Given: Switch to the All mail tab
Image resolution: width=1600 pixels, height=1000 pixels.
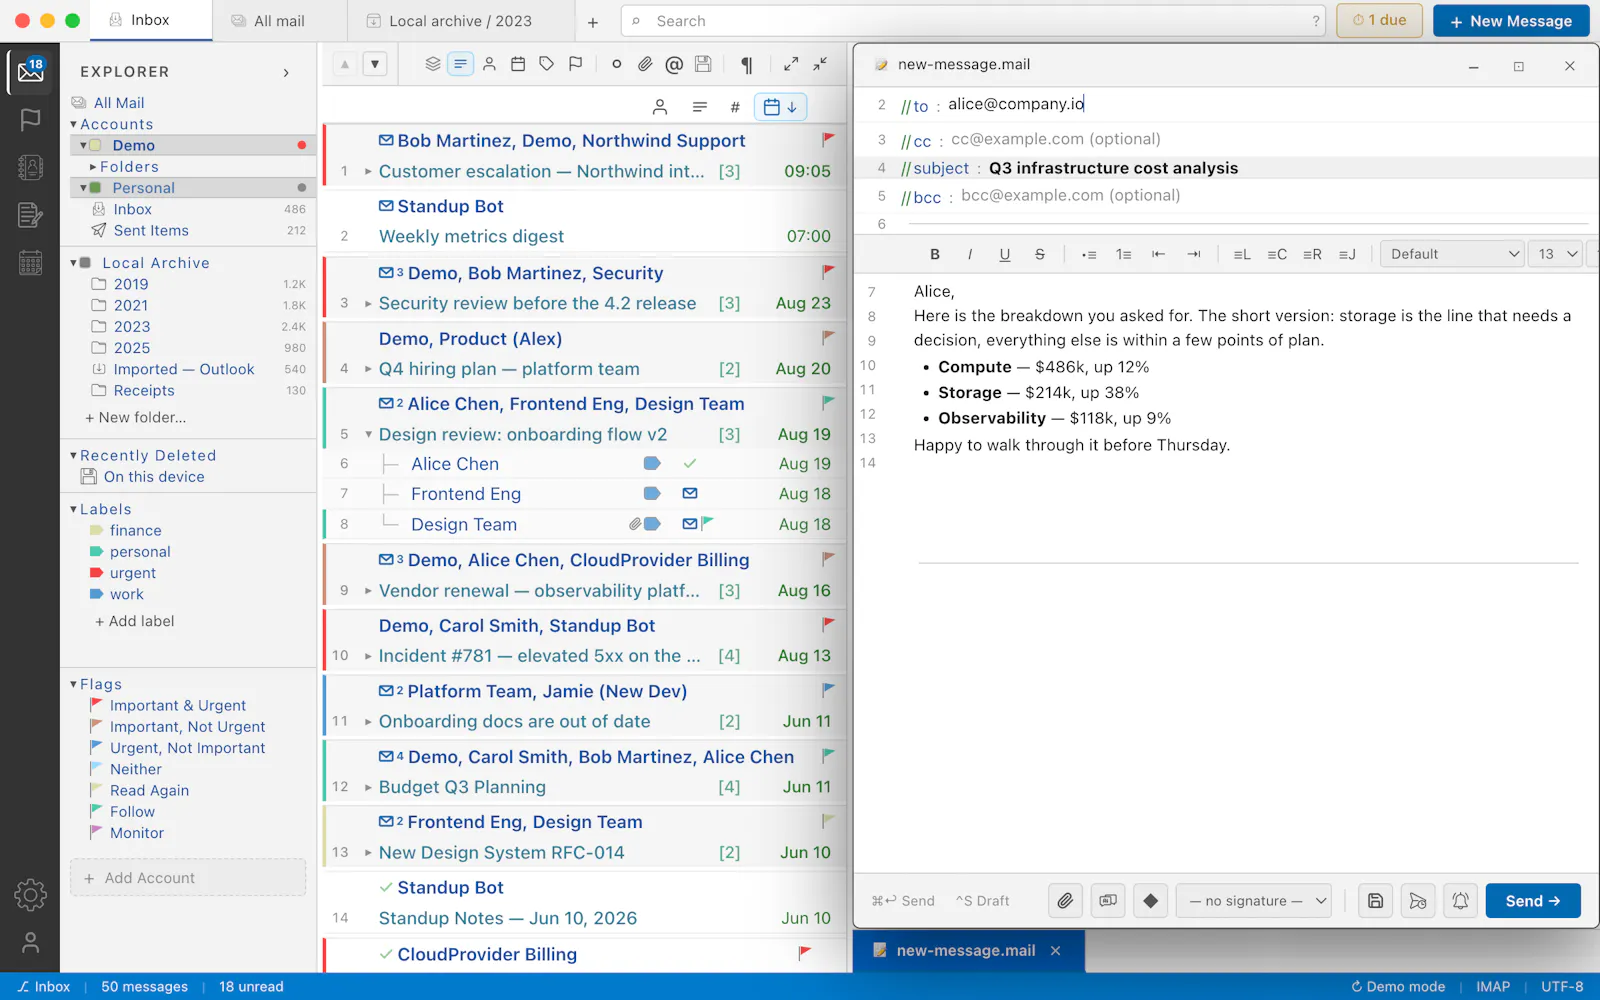Looking at the screenshot, I should 279,21.
